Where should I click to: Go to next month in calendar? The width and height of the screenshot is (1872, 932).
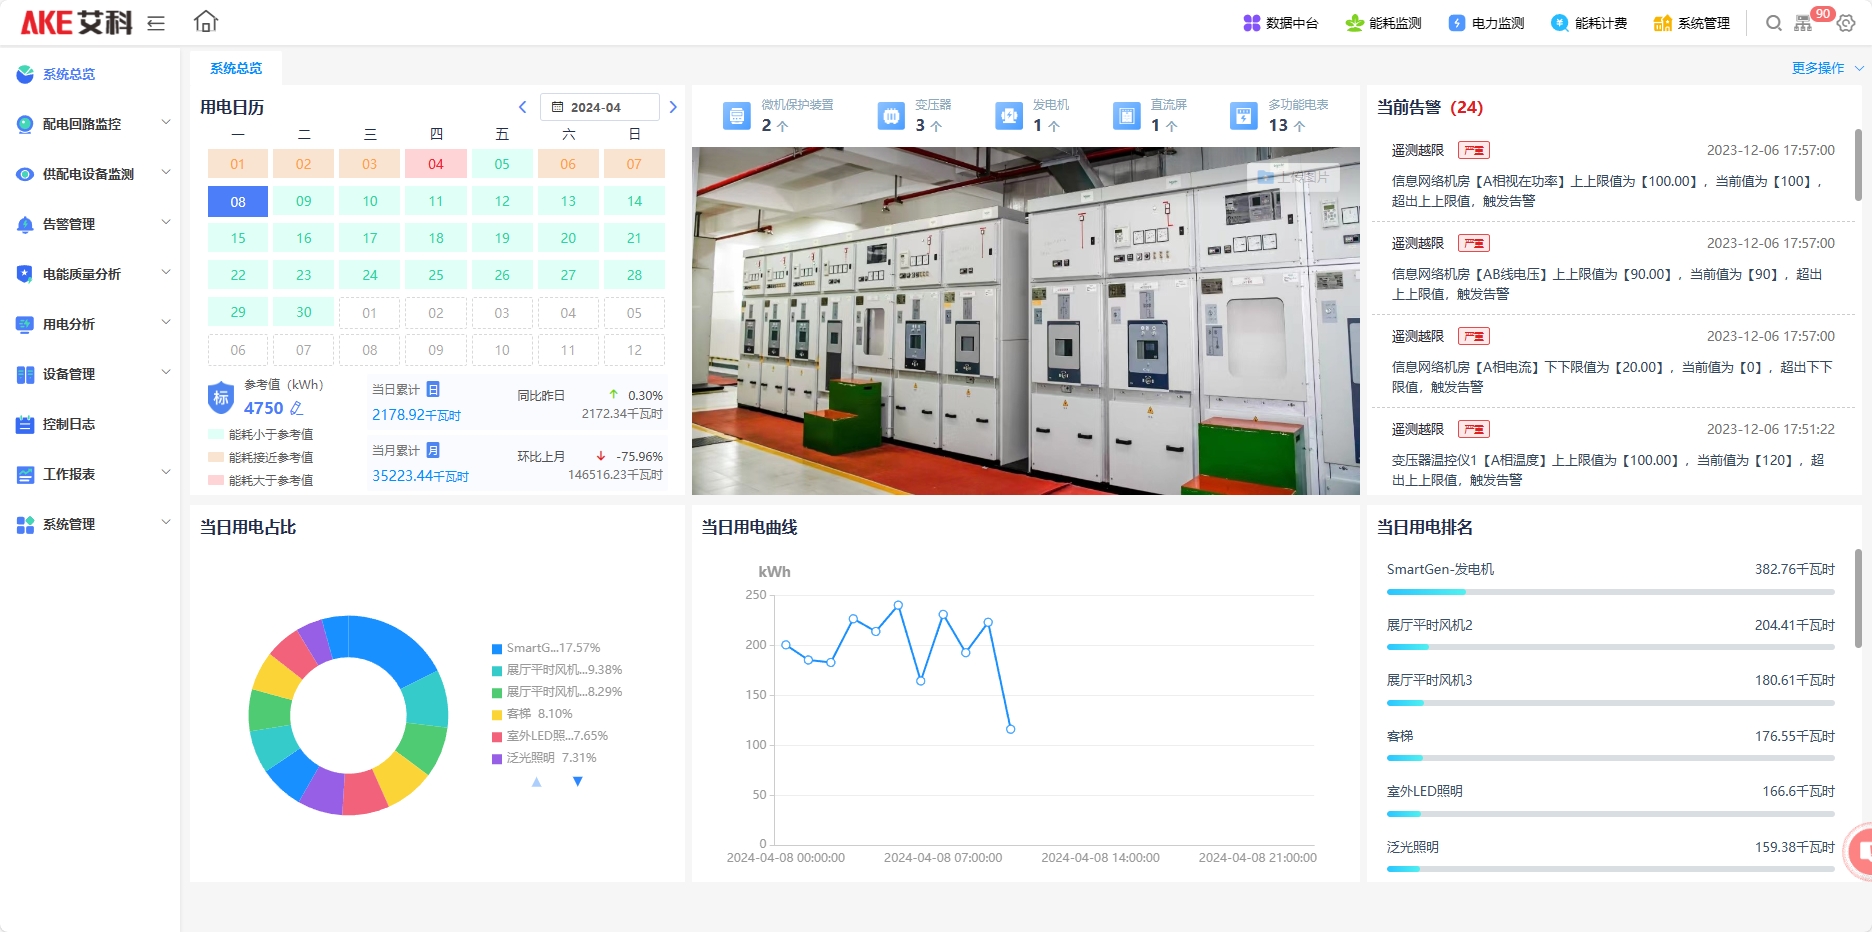click(673, 107)
